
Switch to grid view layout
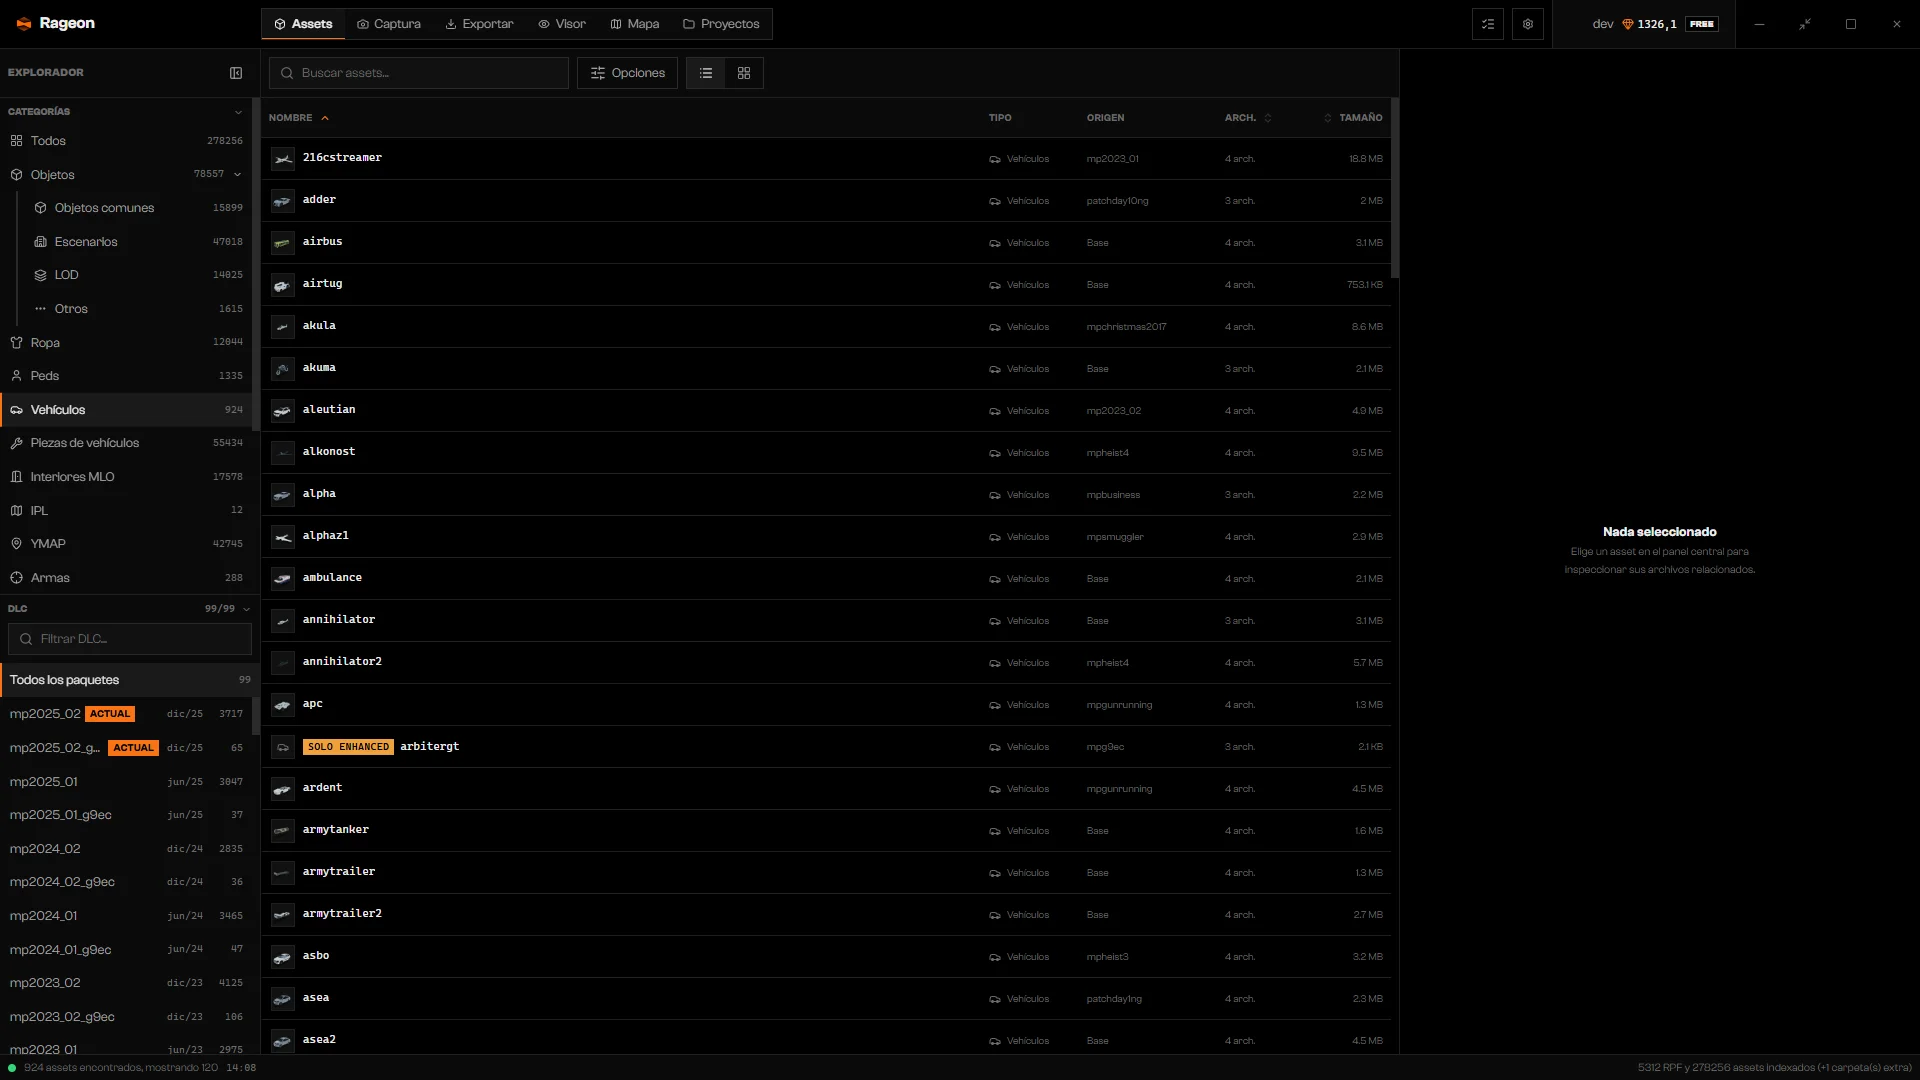click(x=744, y=73)
